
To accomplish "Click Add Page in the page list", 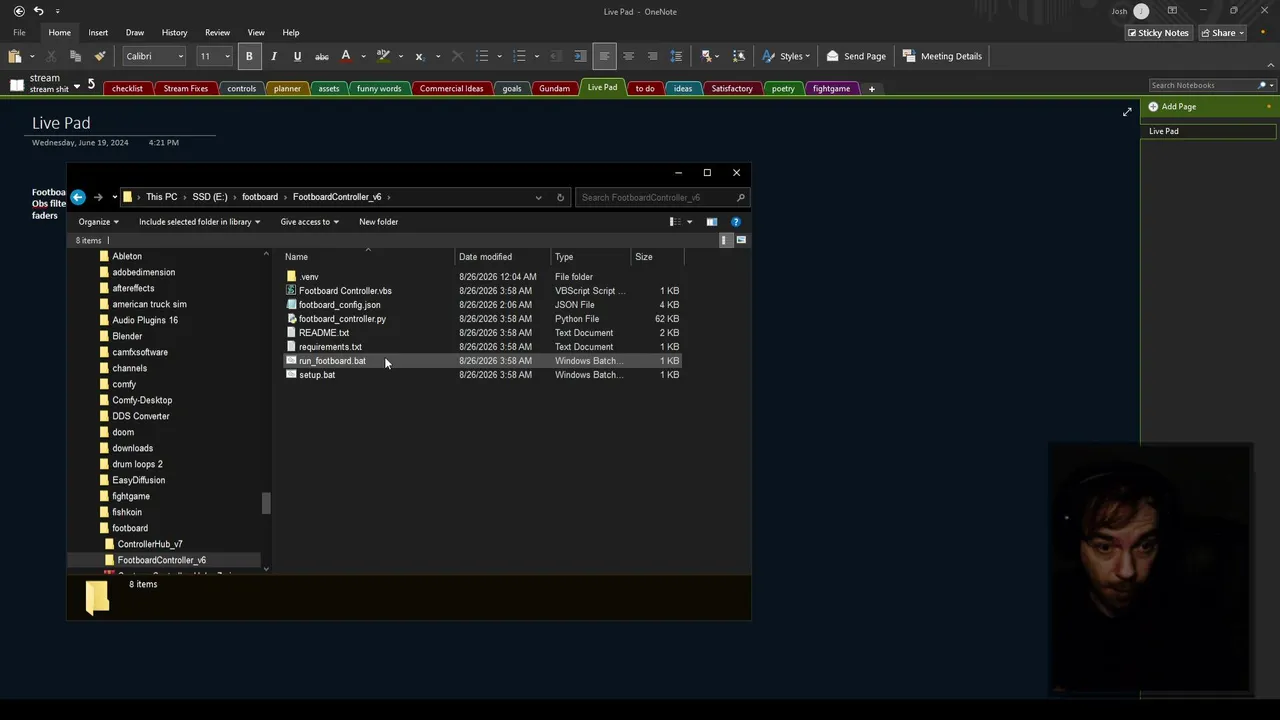I will (x=1172, y=107).
